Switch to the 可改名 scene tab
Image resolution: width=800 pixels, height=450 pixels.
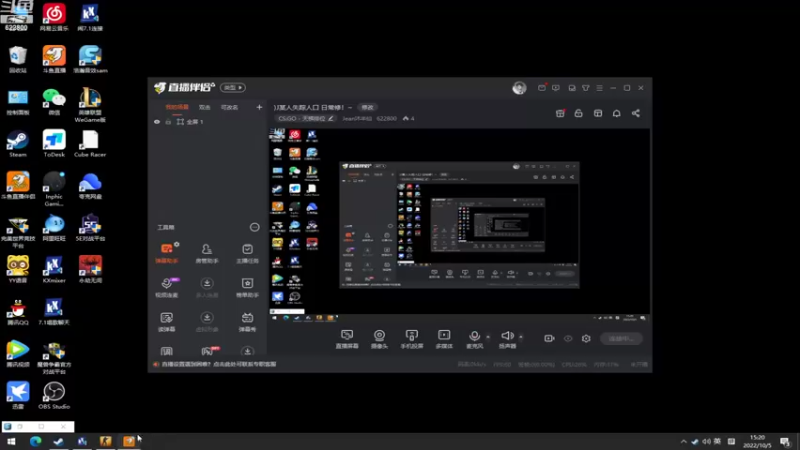click(229, 107)
